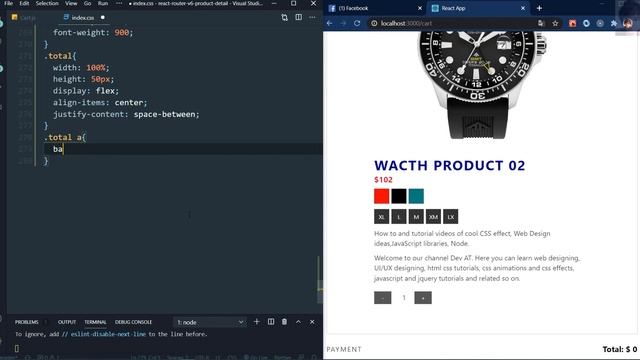640x360 pixels.
Task: Choose size XL
Action: point(382,217)
